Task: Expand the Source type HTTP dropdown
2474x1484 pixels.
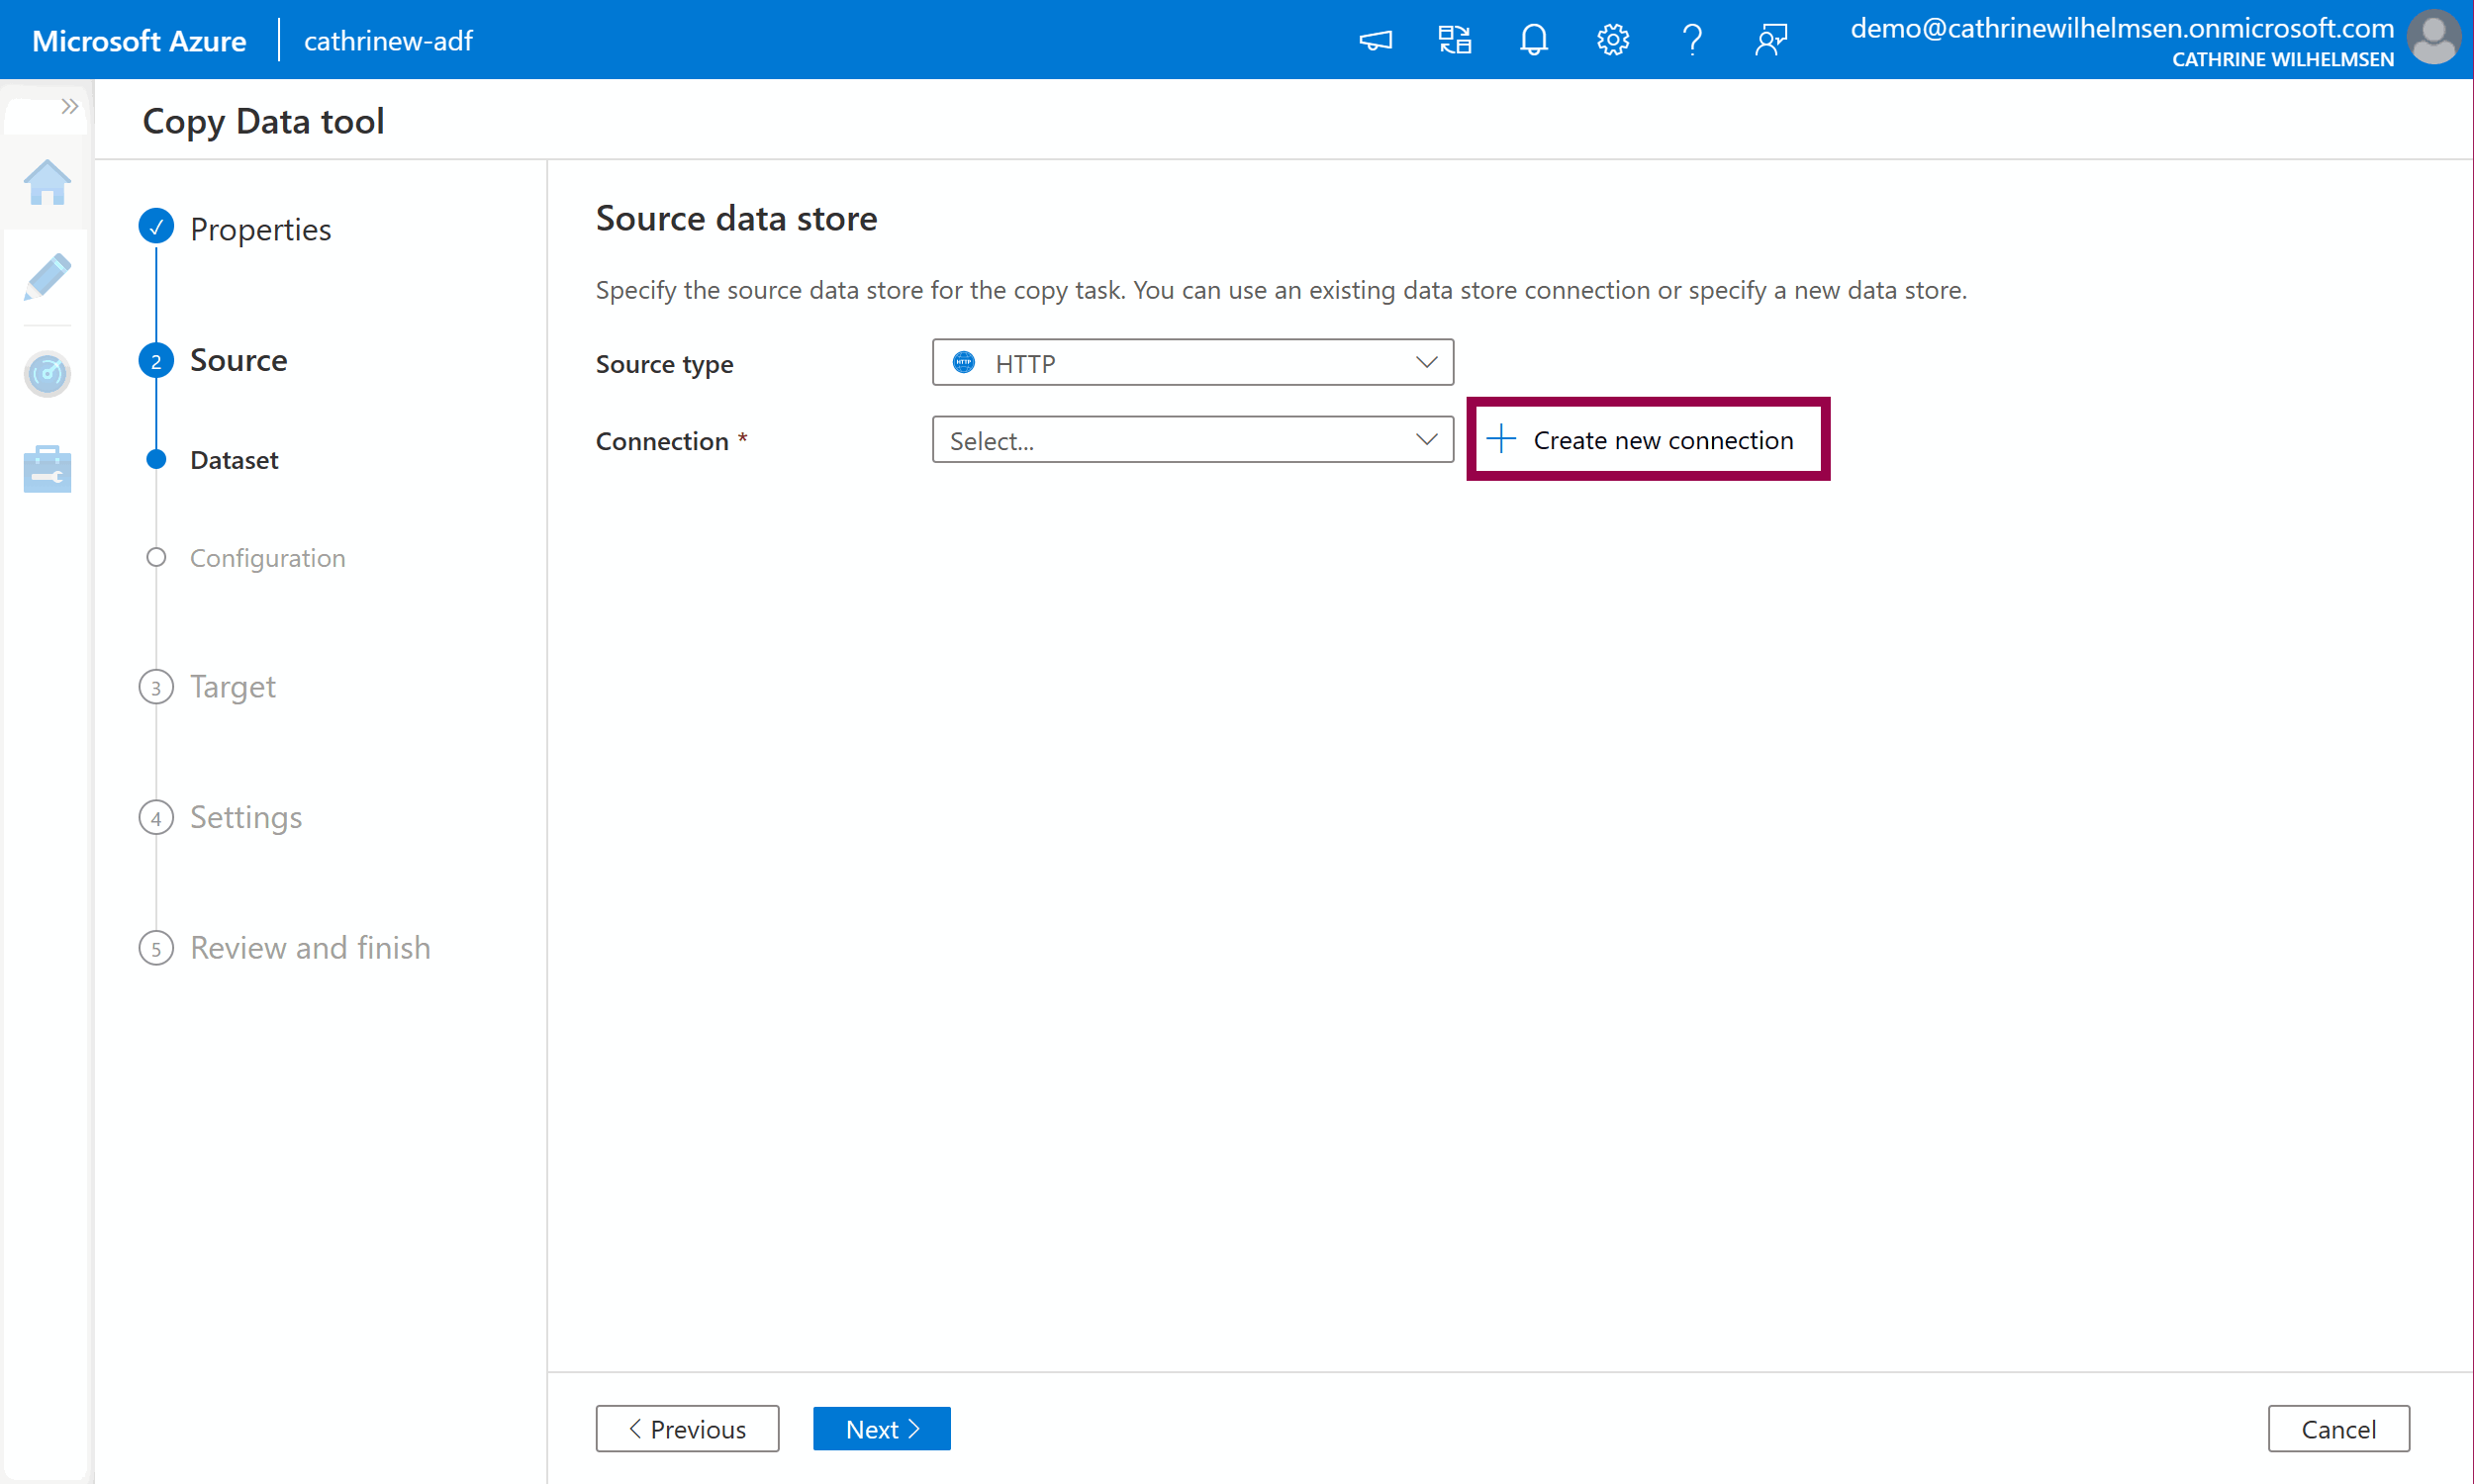Action: tap(1192, 363)
